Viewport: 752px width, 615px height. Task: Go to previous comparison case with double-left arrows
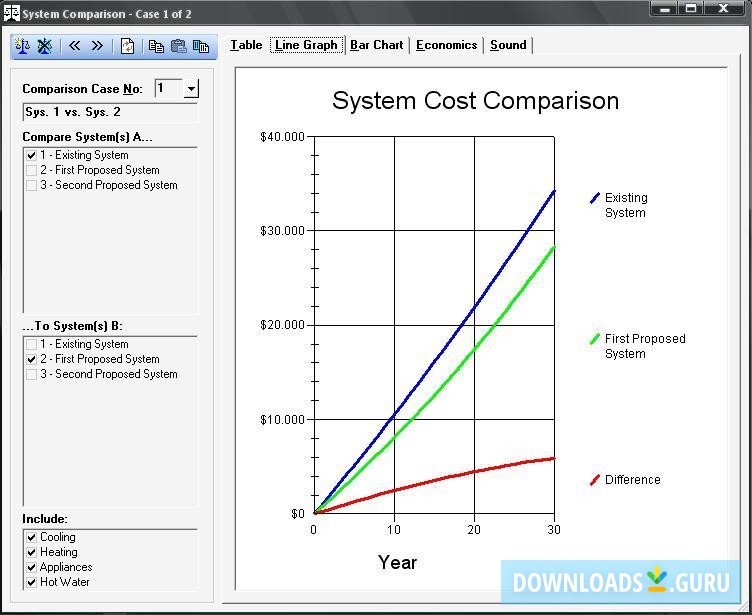pyautogui.click(x=75, y=46)
